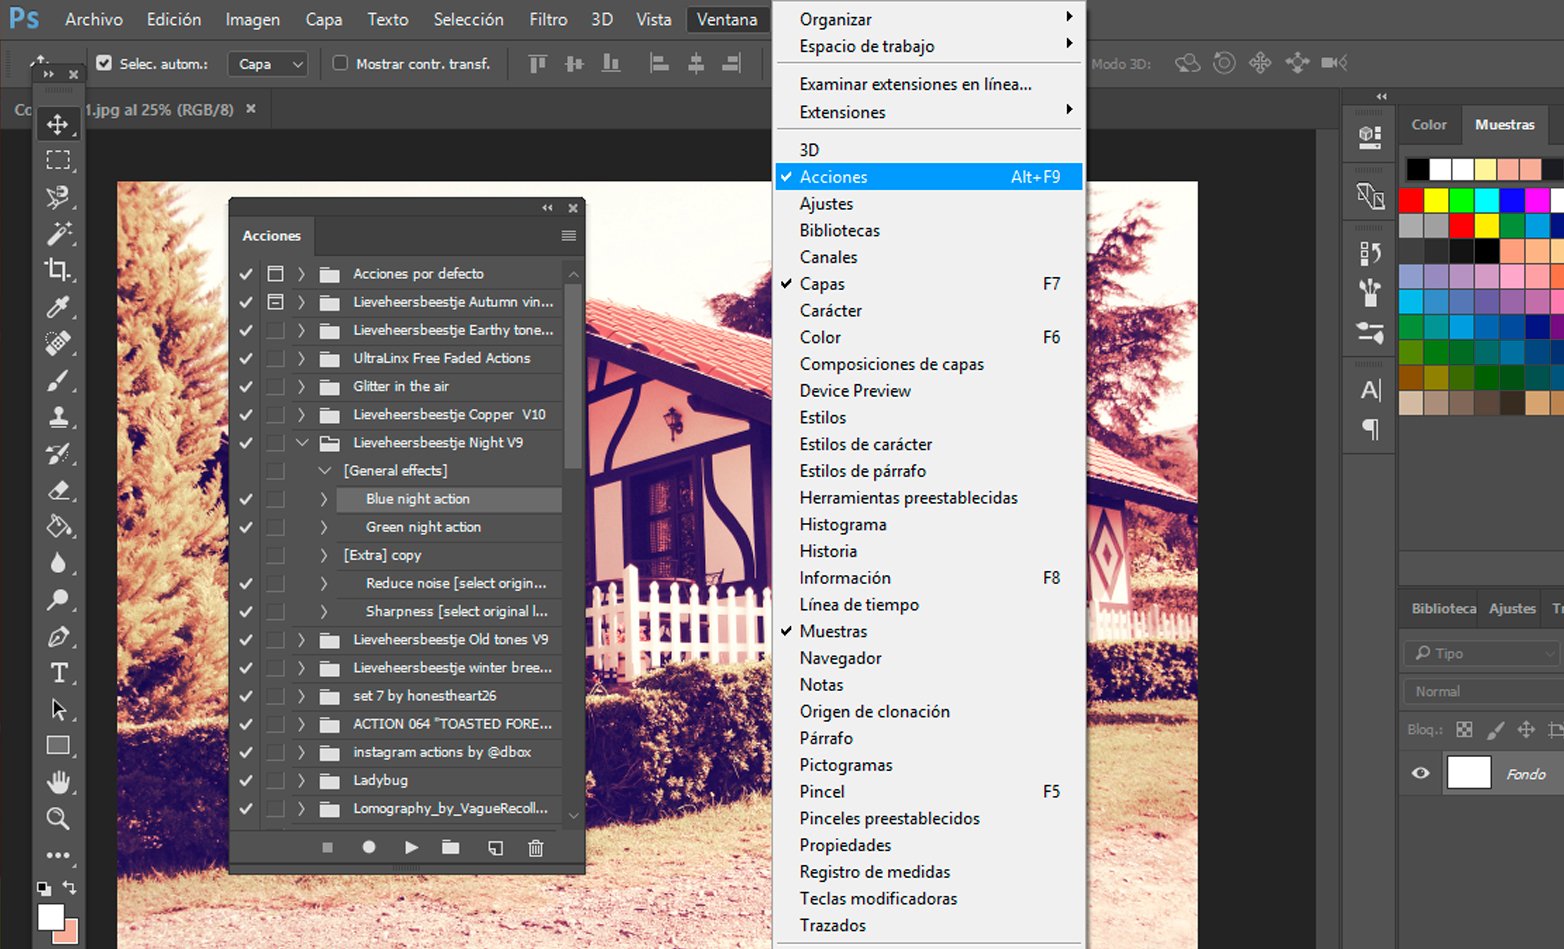Select the Lasso tool

point(58,197)
